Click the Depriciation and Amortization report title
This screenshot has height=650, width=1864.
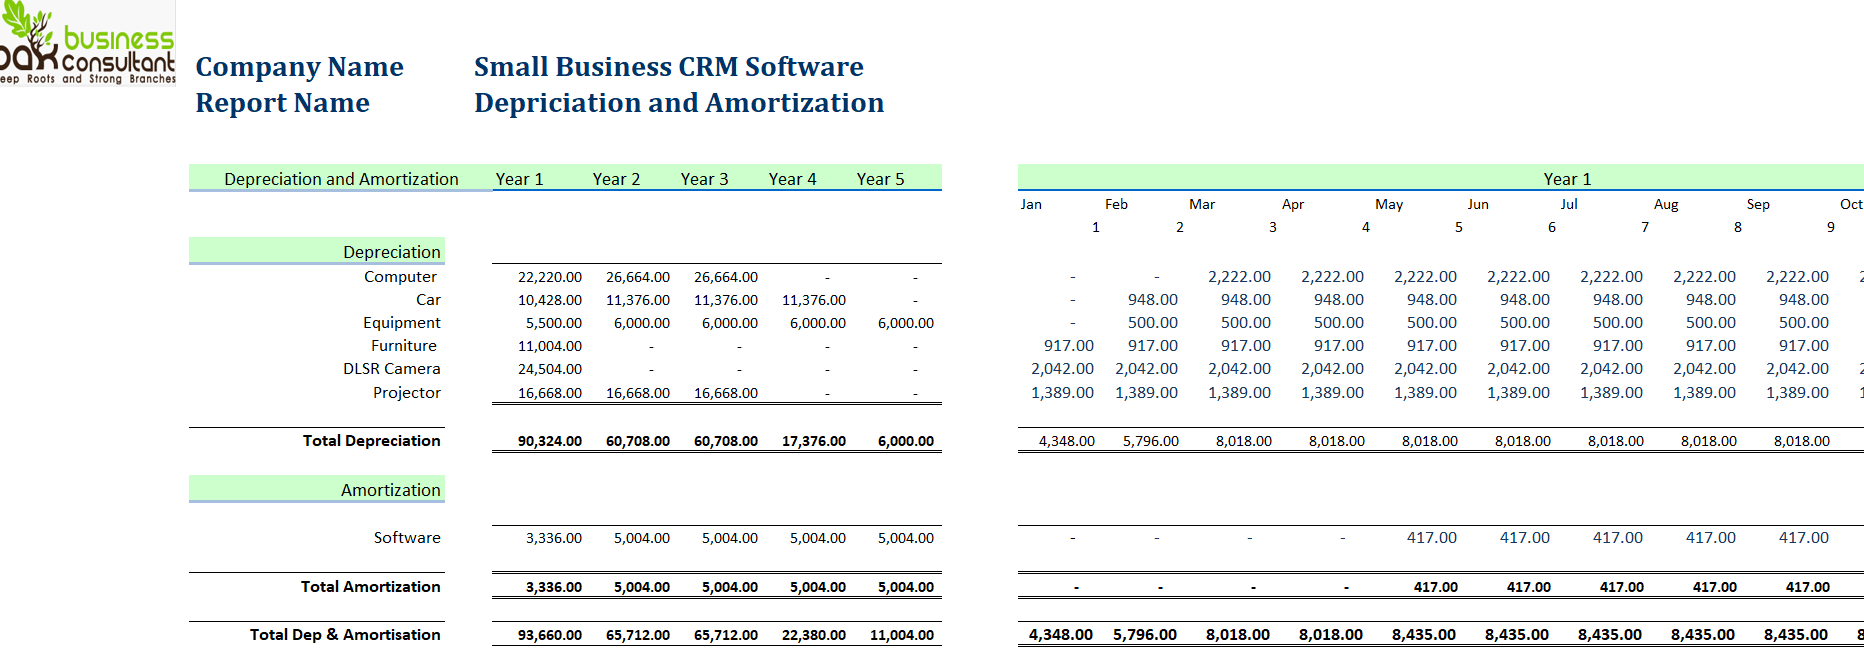point(679,103)
